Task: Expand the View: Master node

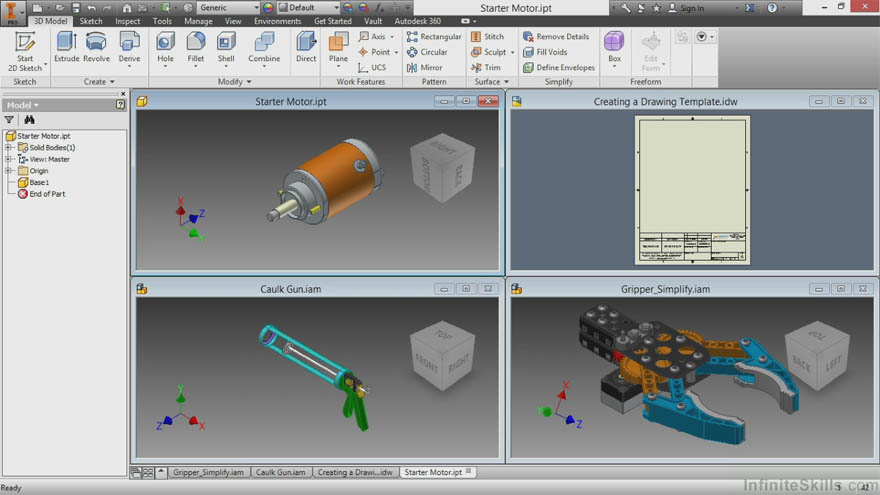Action: 8,159
